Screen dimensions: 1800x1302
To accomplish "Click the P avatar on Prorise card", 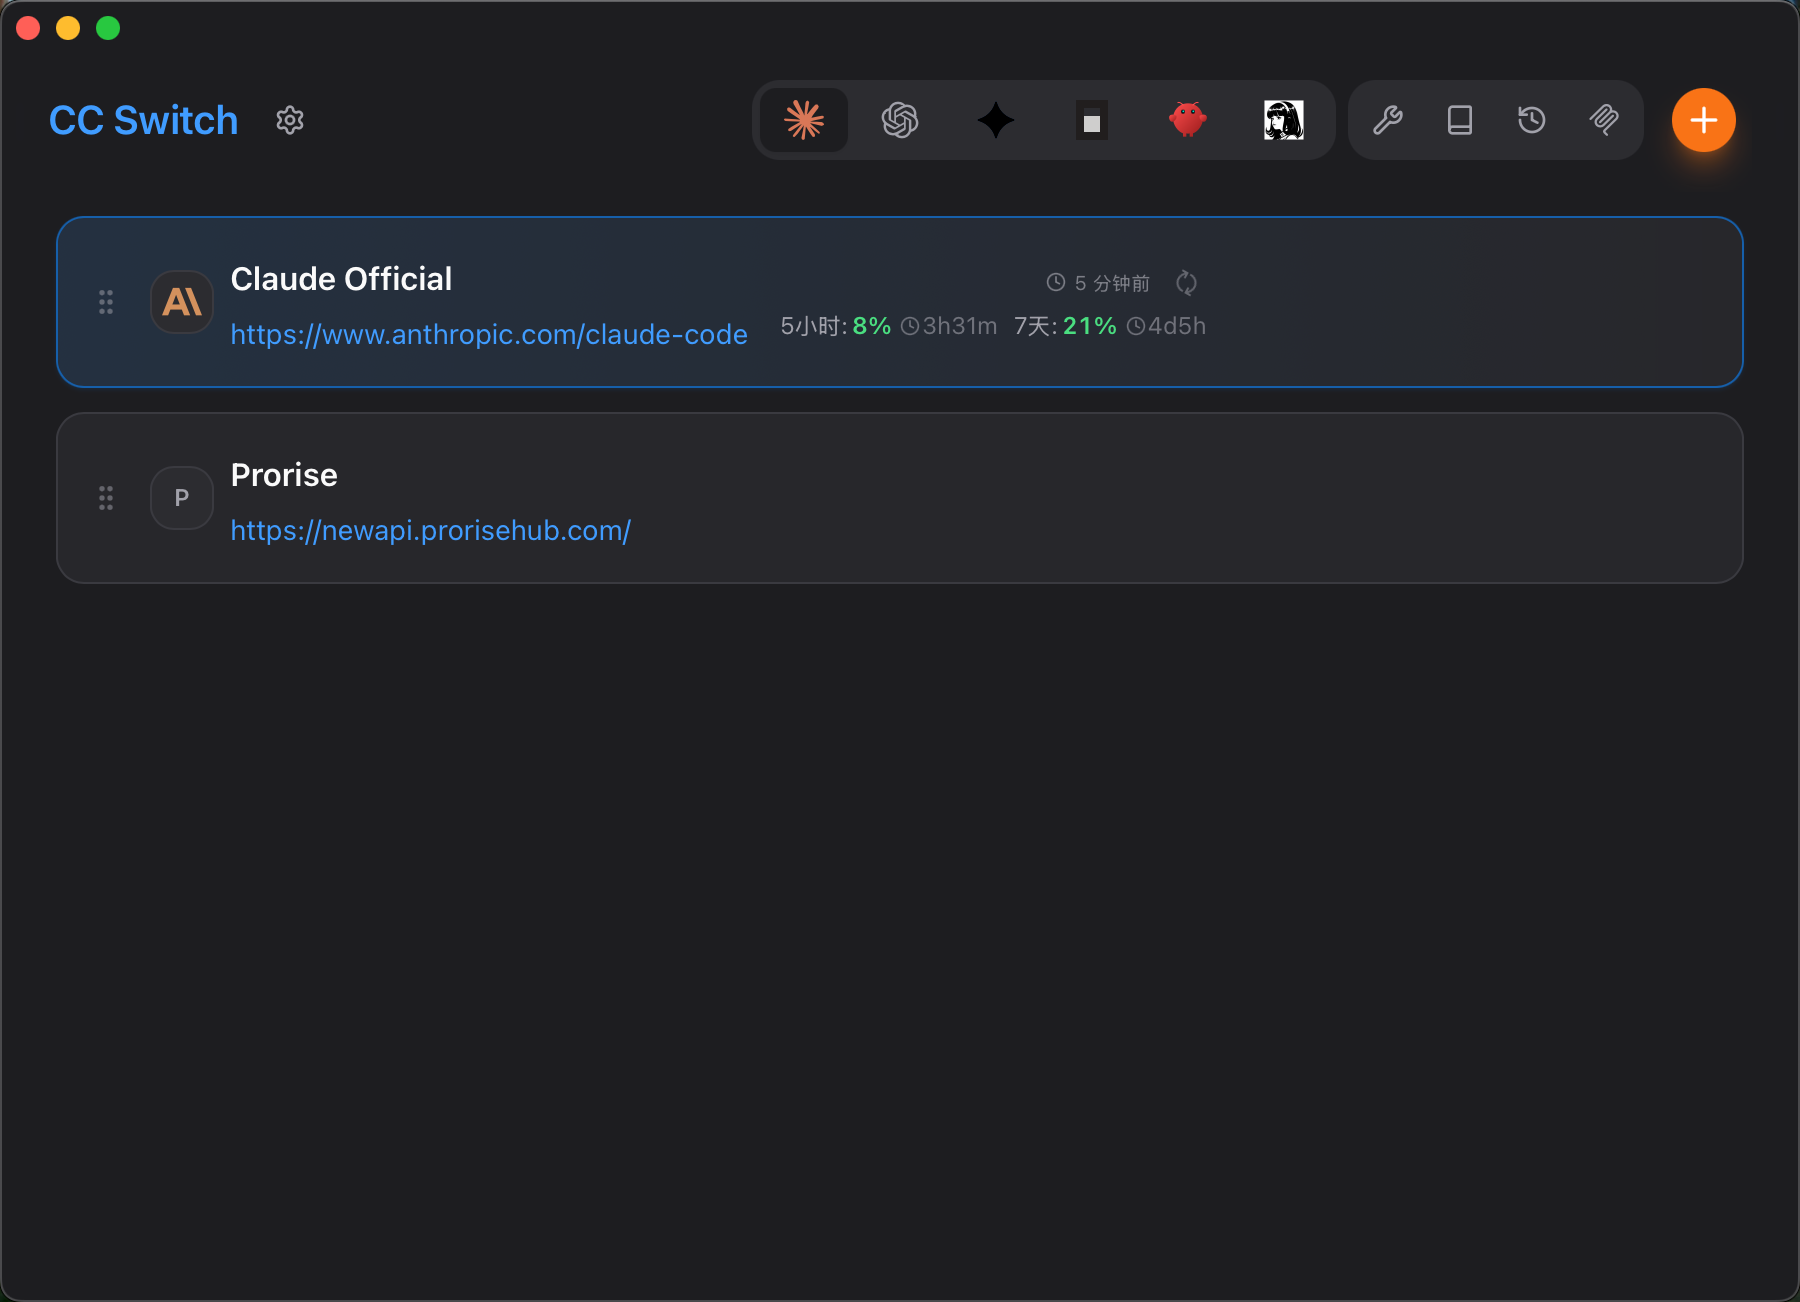I will tap(182, 498).
